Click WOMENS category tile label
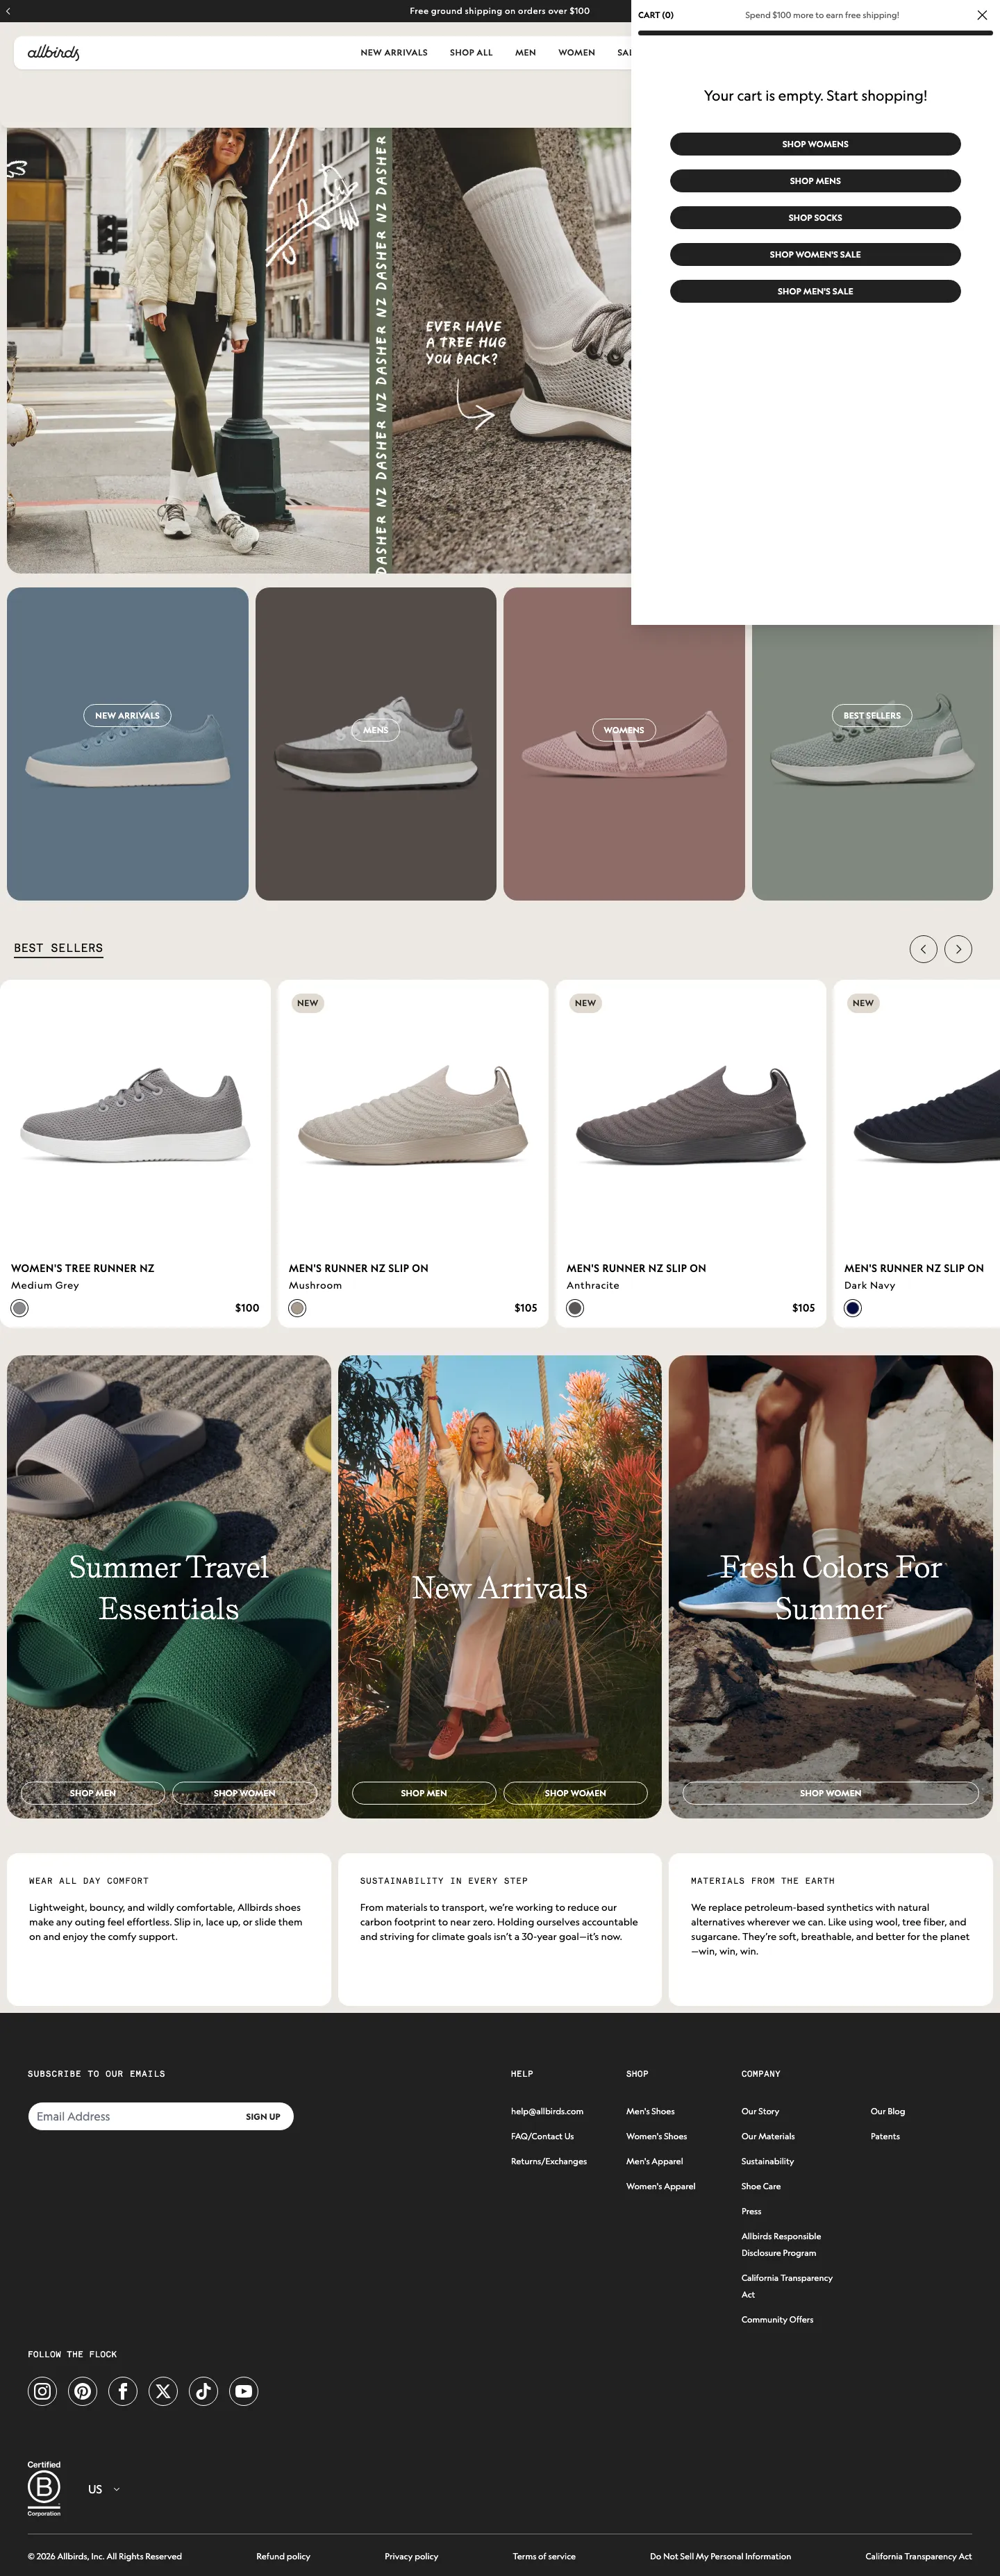Image resolution: width=1000 pixels, height=2576 pixels. (624, 730)
